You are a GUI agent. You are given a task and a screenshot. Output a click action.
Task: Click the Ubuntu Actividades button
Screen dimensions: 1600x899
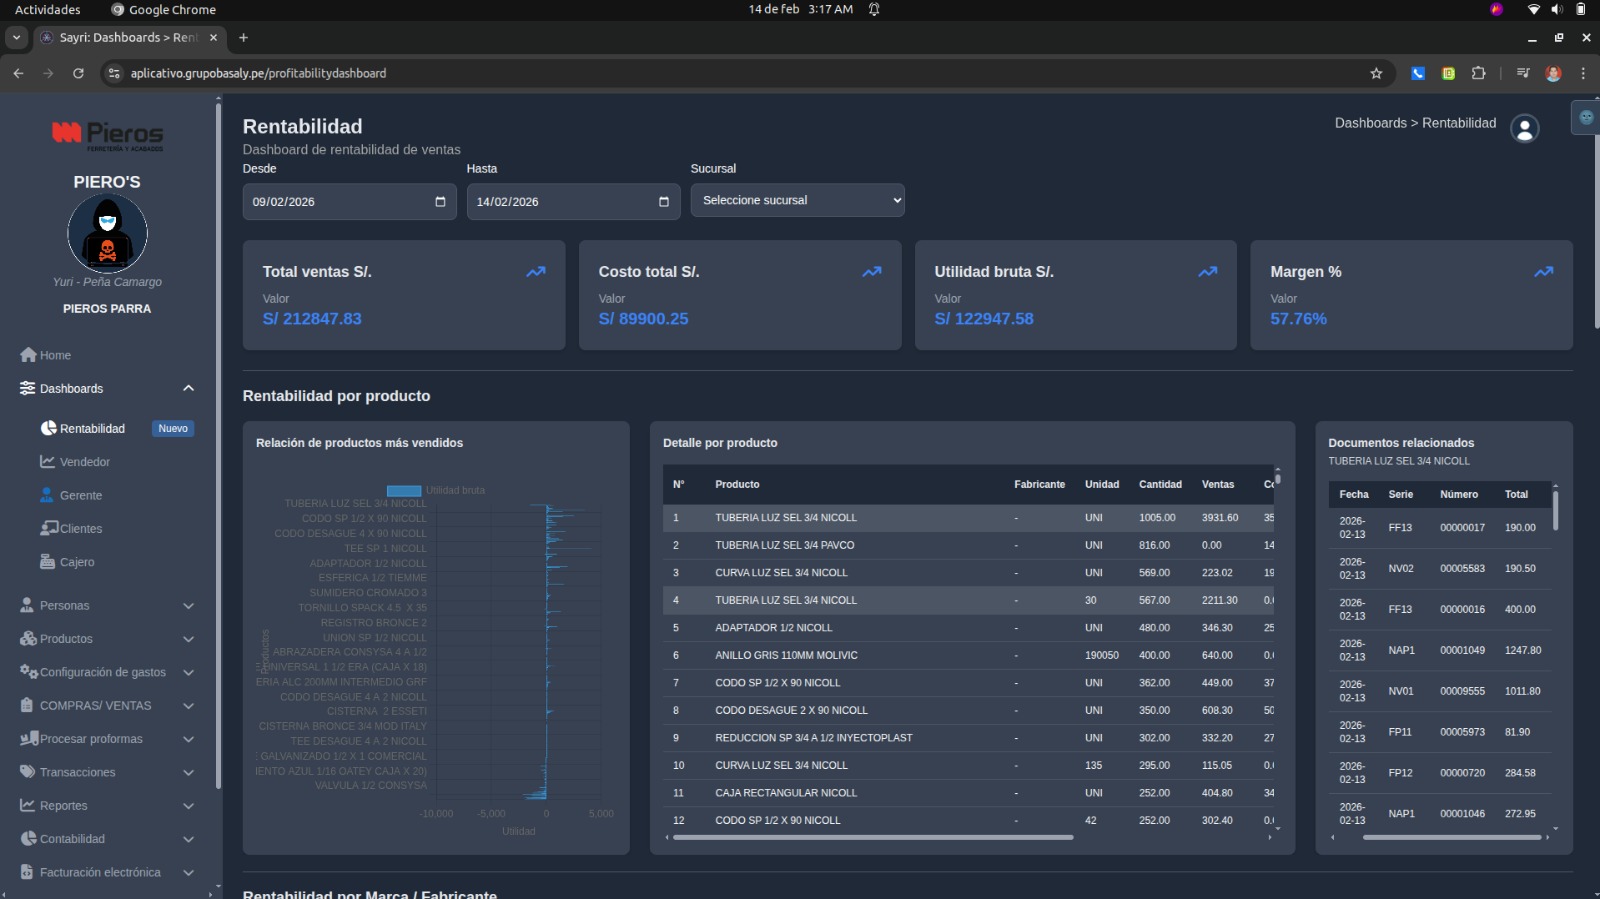point(47,10)
